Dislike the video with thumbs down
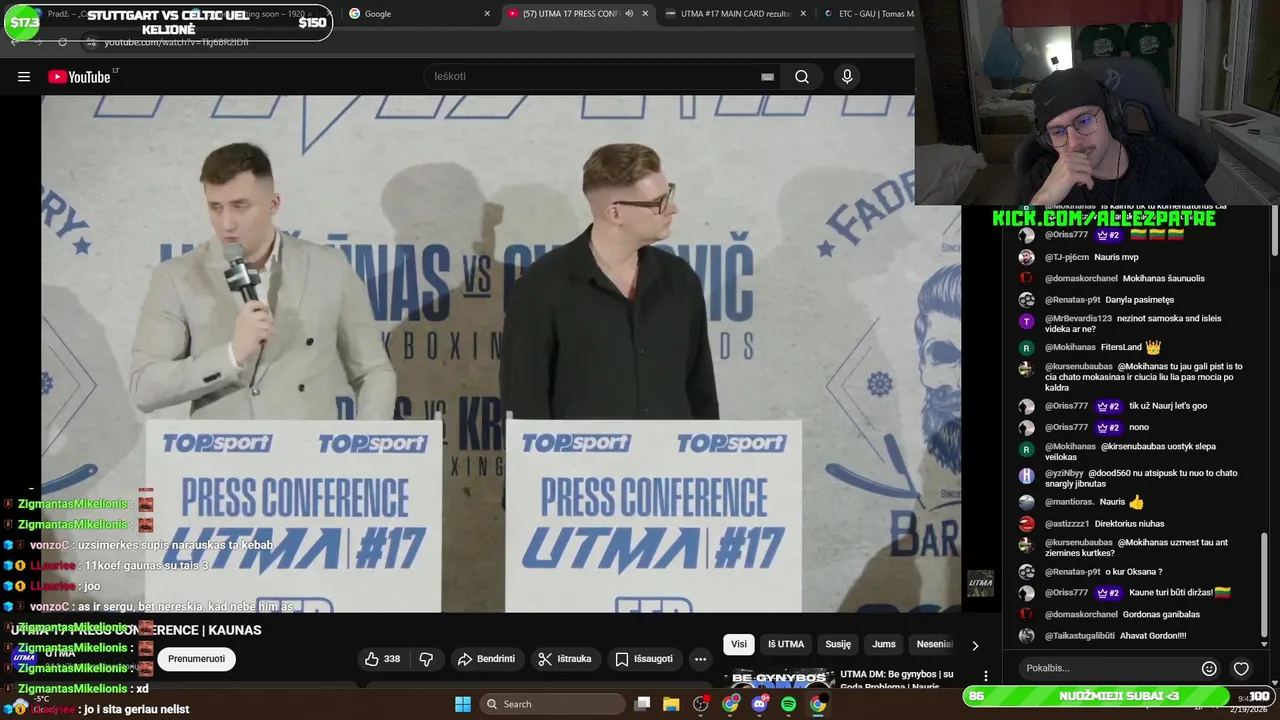 click(x=426, y=659)
